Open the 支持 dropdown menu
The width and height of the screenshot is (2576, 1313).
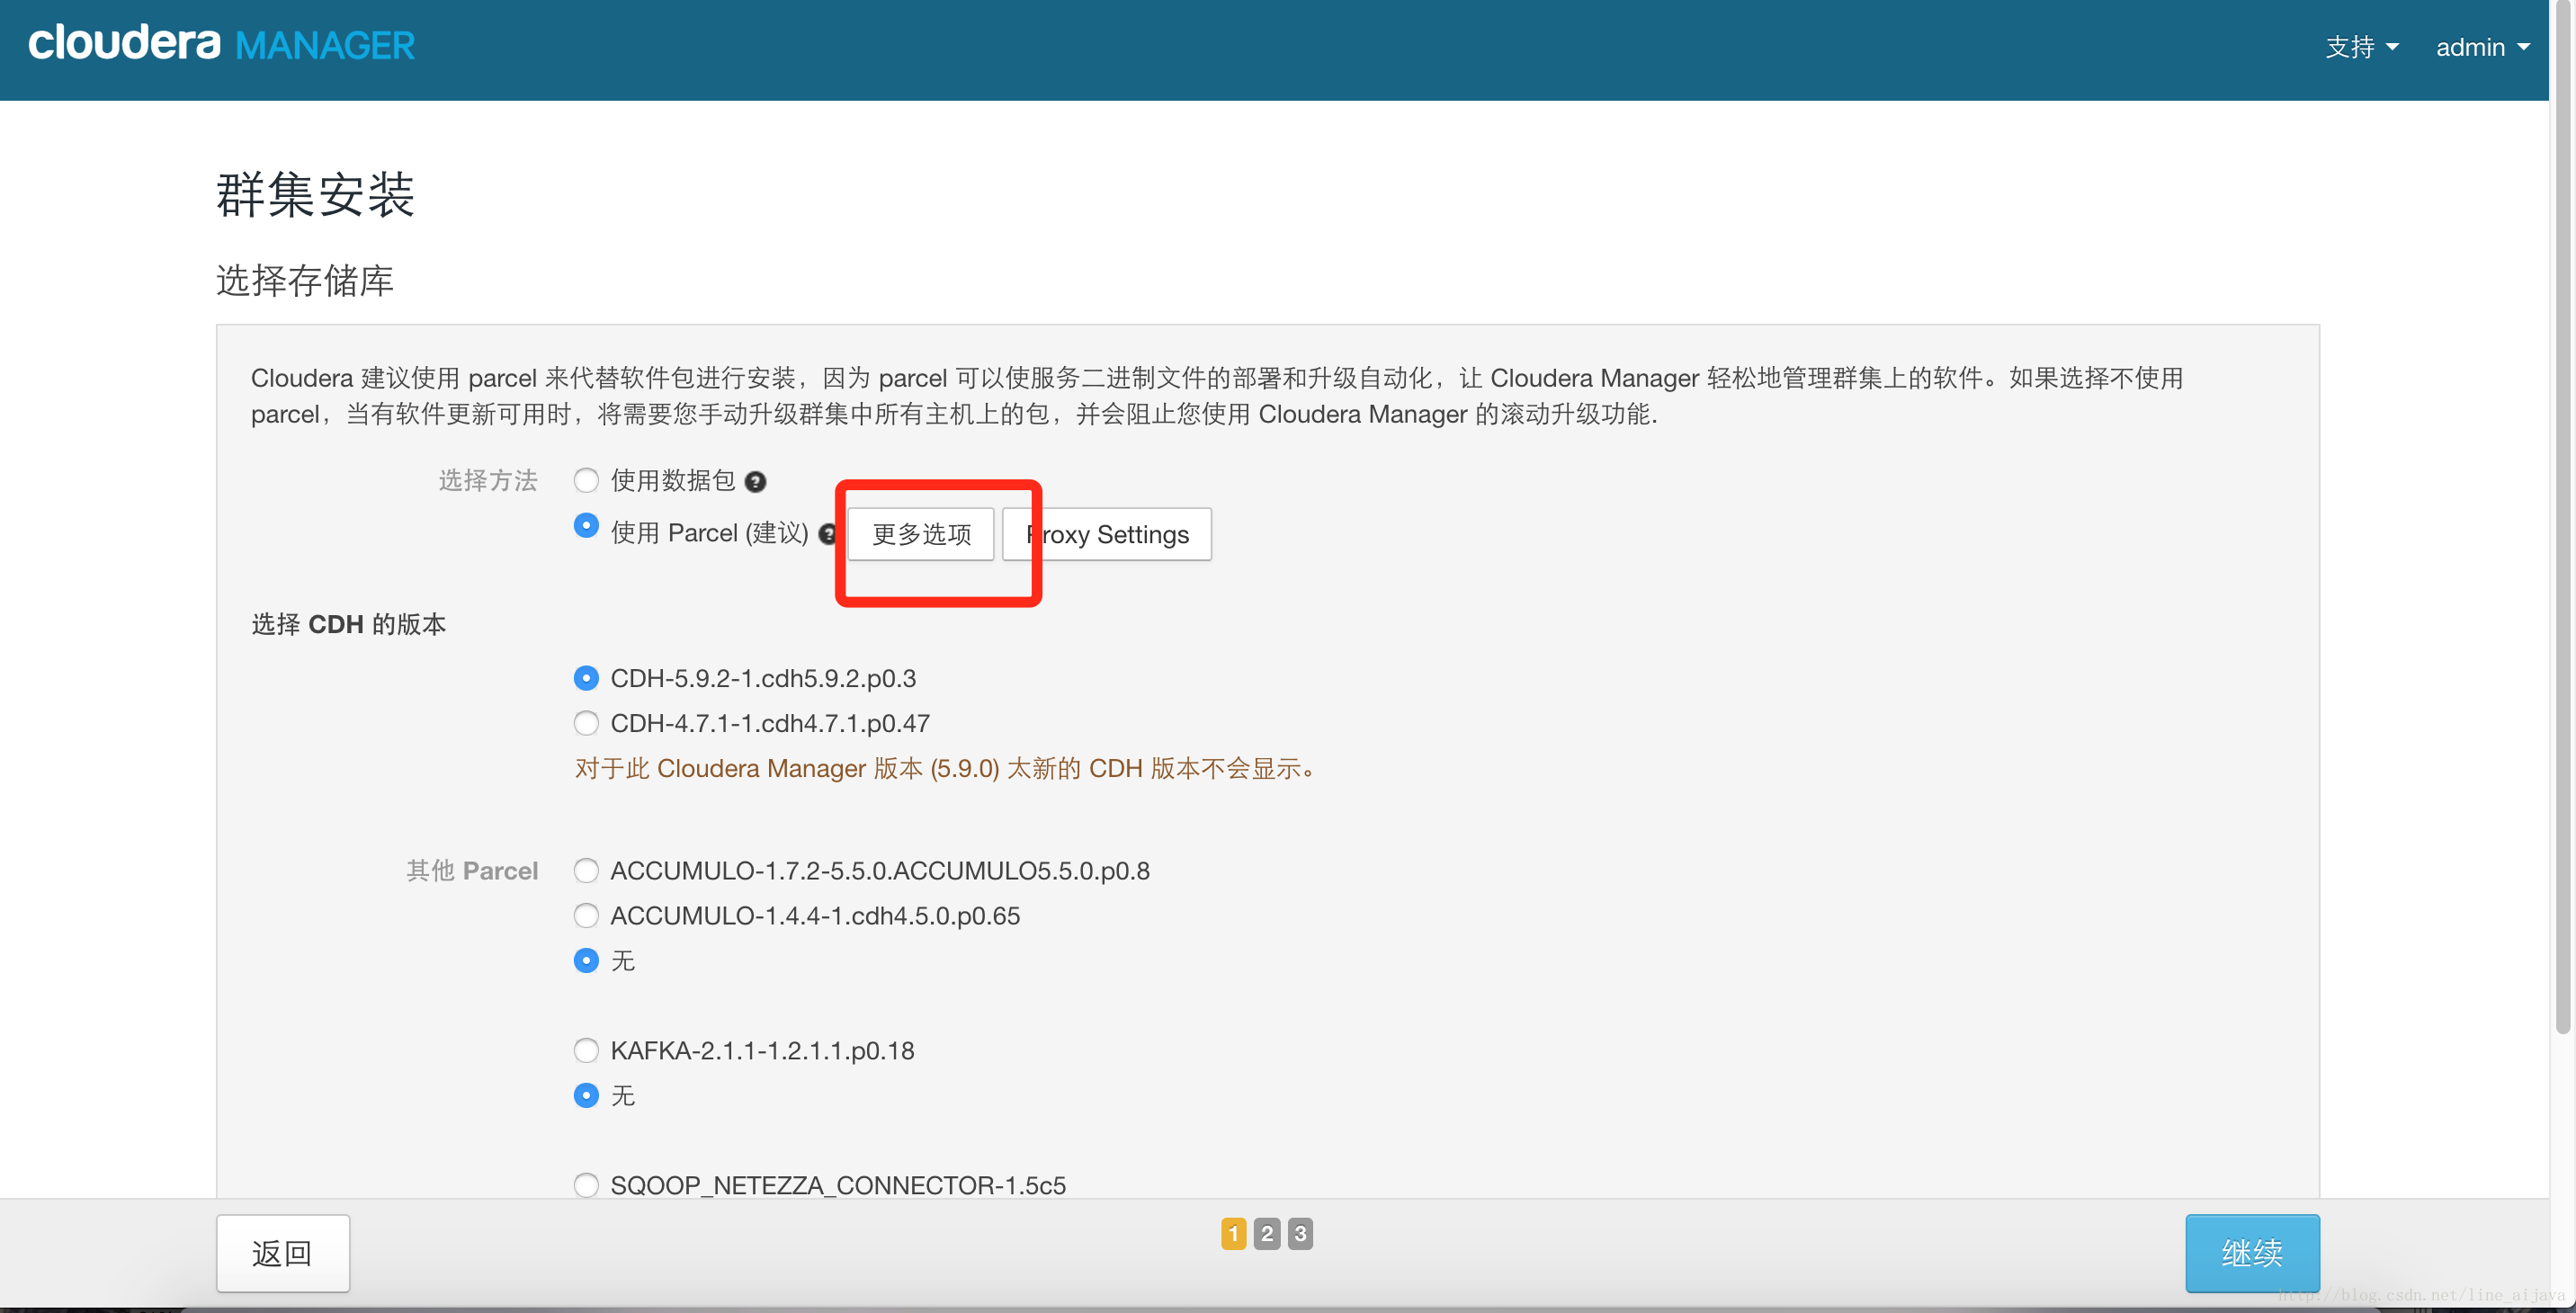coord(2361,47)
